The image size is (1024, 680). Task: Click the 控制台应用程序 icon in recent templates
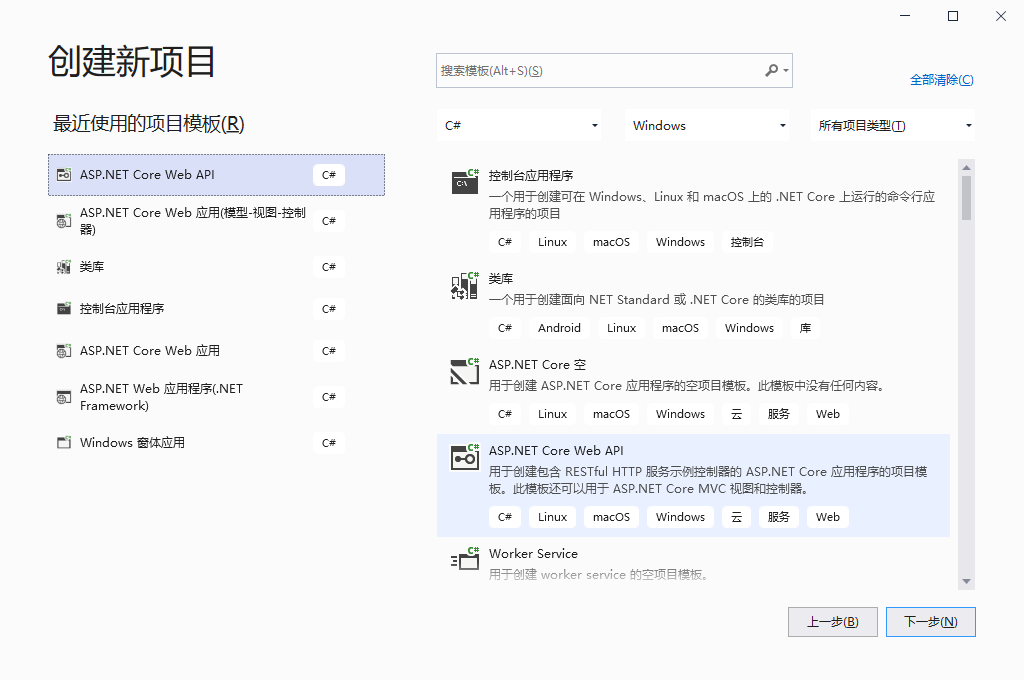click(64, 308)
